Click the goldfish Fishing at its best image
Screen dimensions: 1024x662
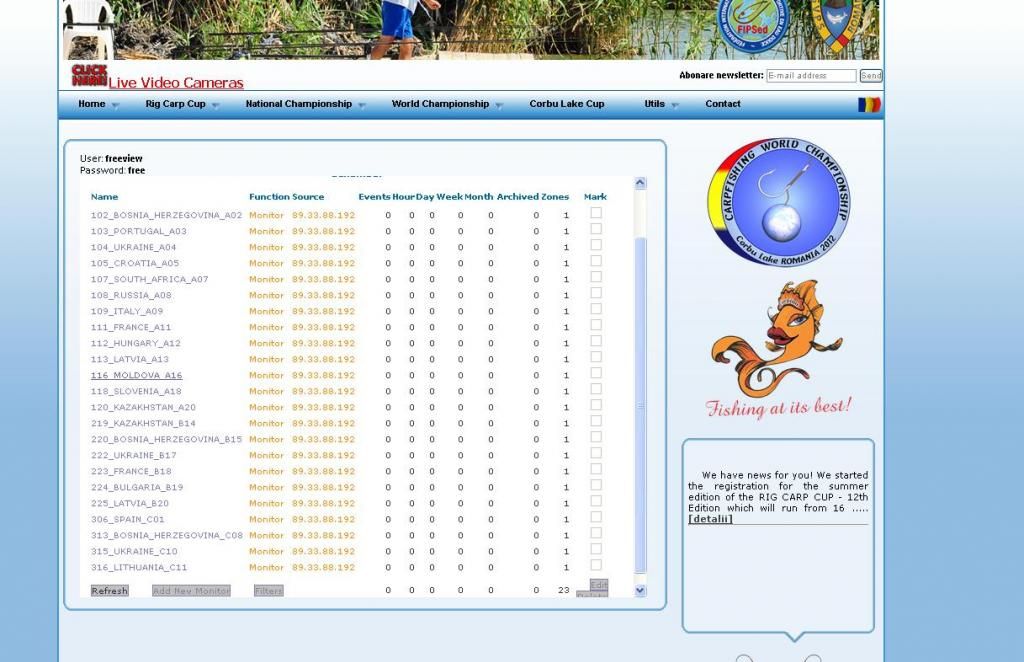point(778,348)
